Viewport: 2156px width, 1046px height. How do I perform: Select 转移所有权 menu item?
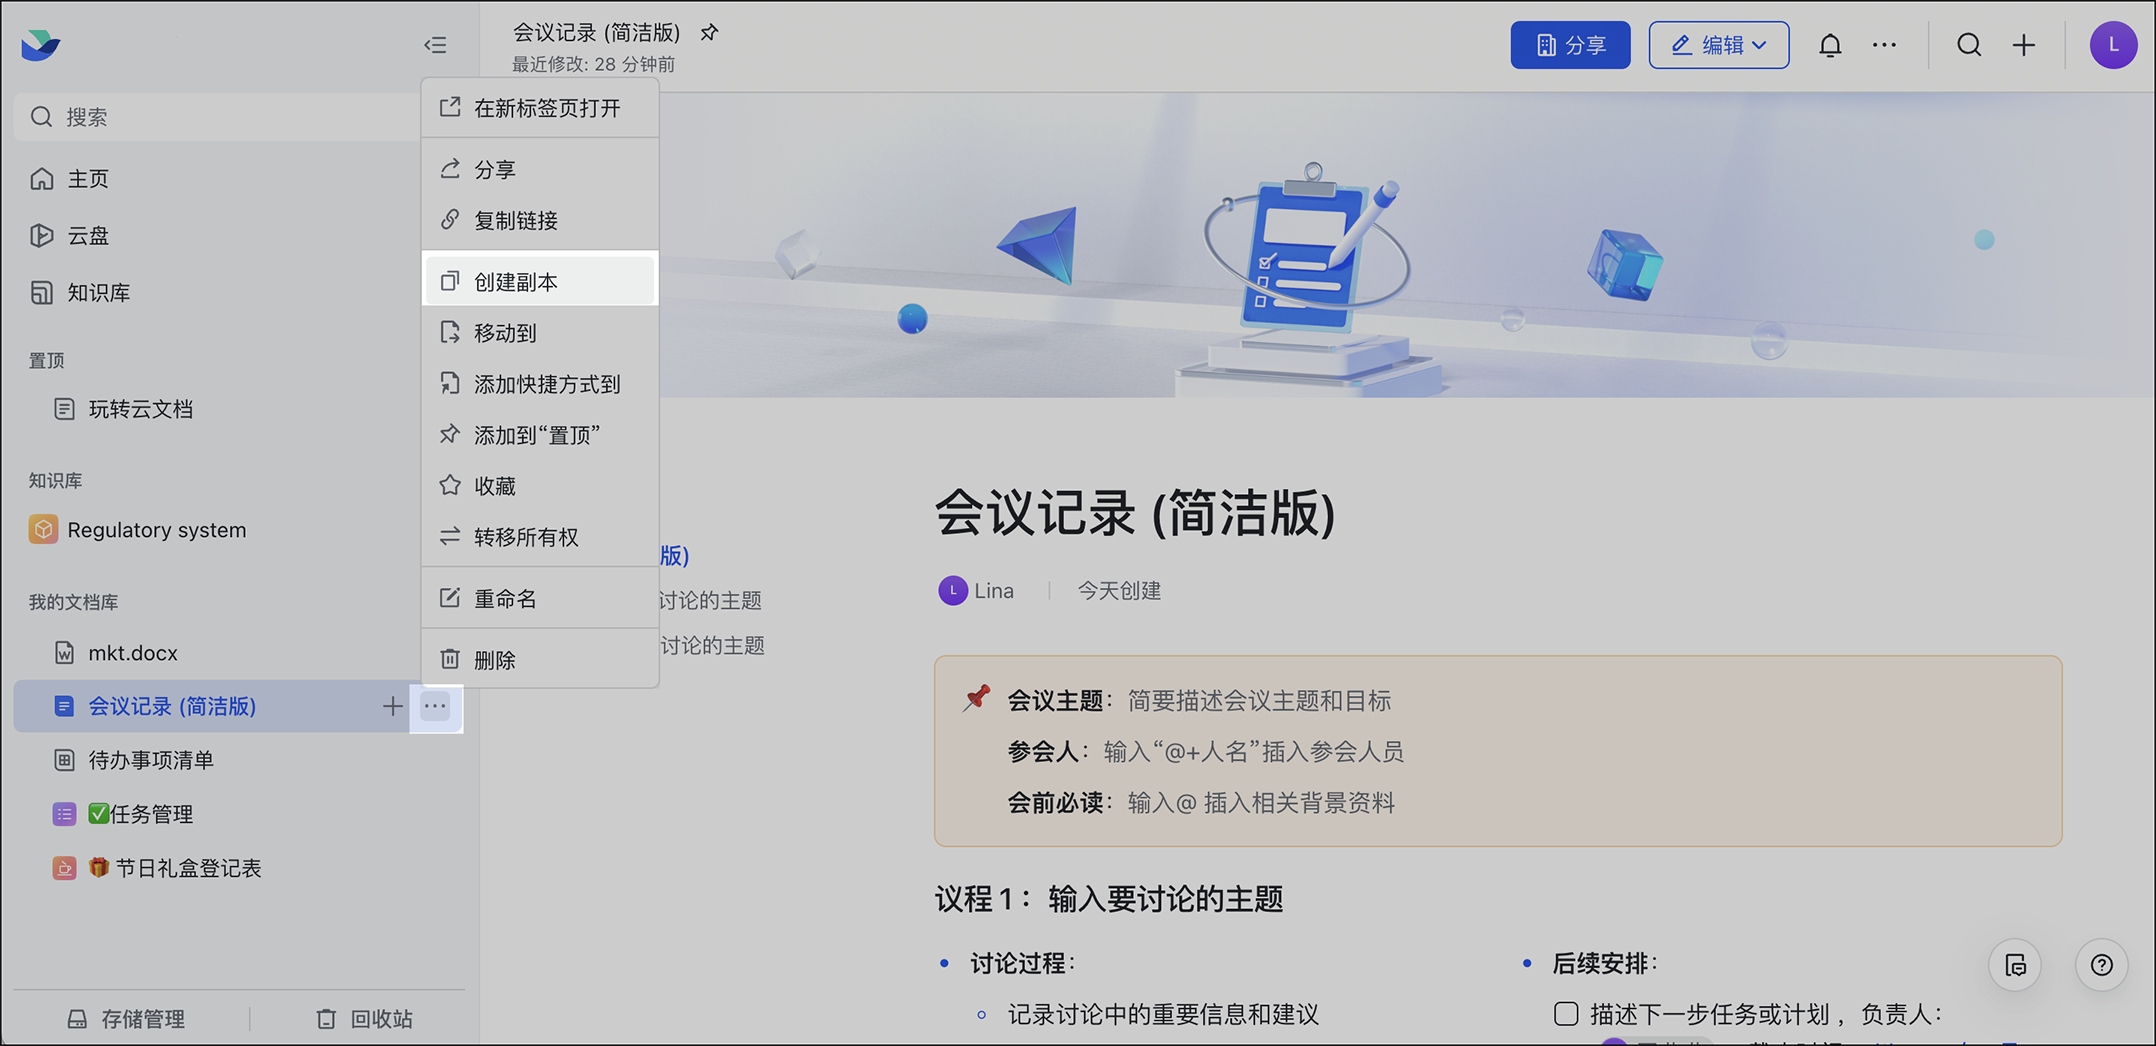pos(540,537)
